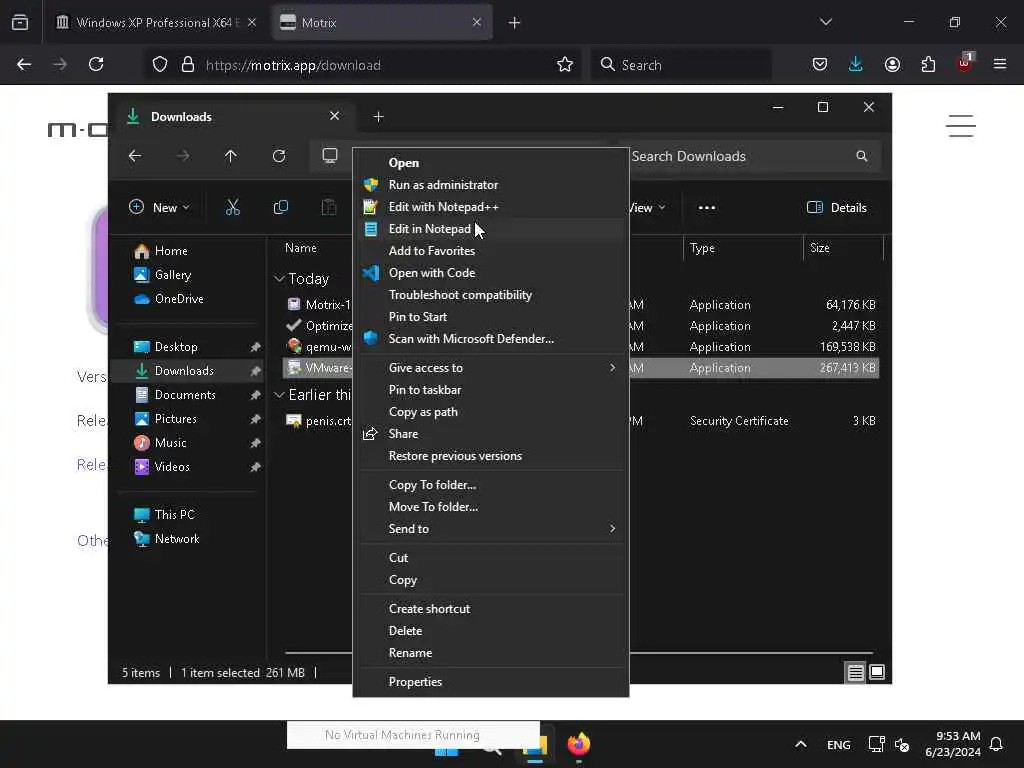This screenshot has height=768, width=1024.
Task: Select Edit with Notepad++
Action: tap(490, 207)
